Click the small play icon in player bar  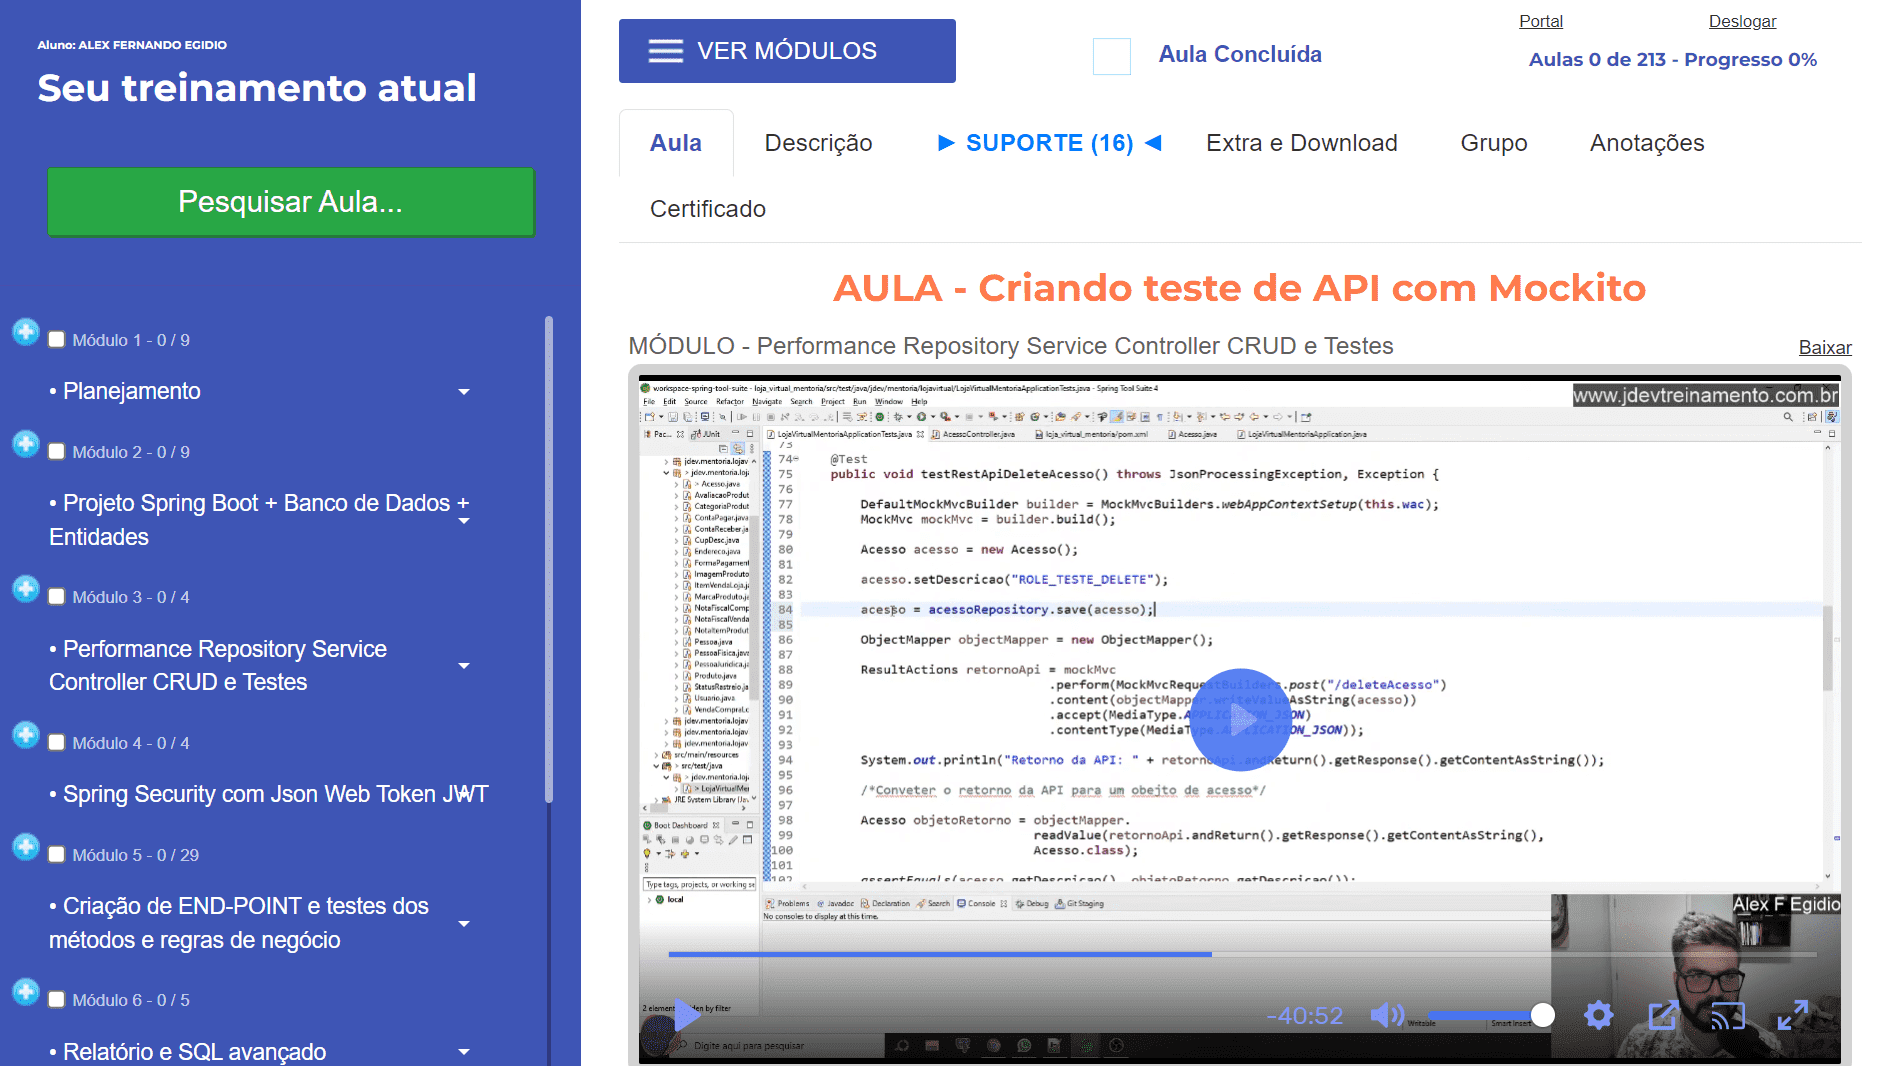pyautogui.click(x=687, y=1014)
